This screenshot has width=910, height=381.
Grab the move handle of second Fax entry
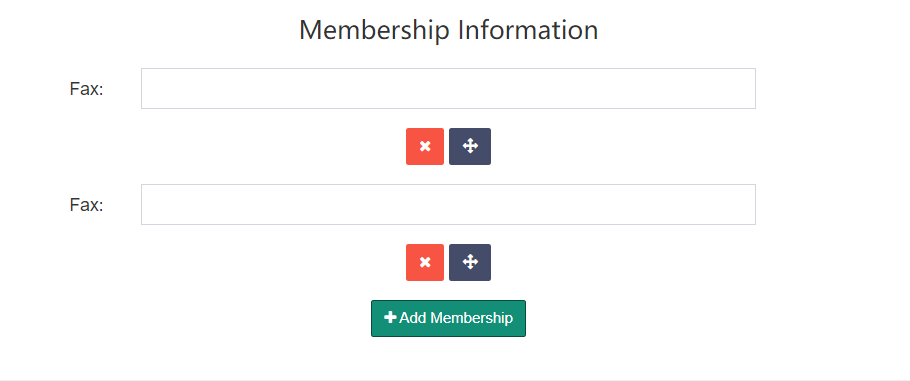(x=470, y=263)
